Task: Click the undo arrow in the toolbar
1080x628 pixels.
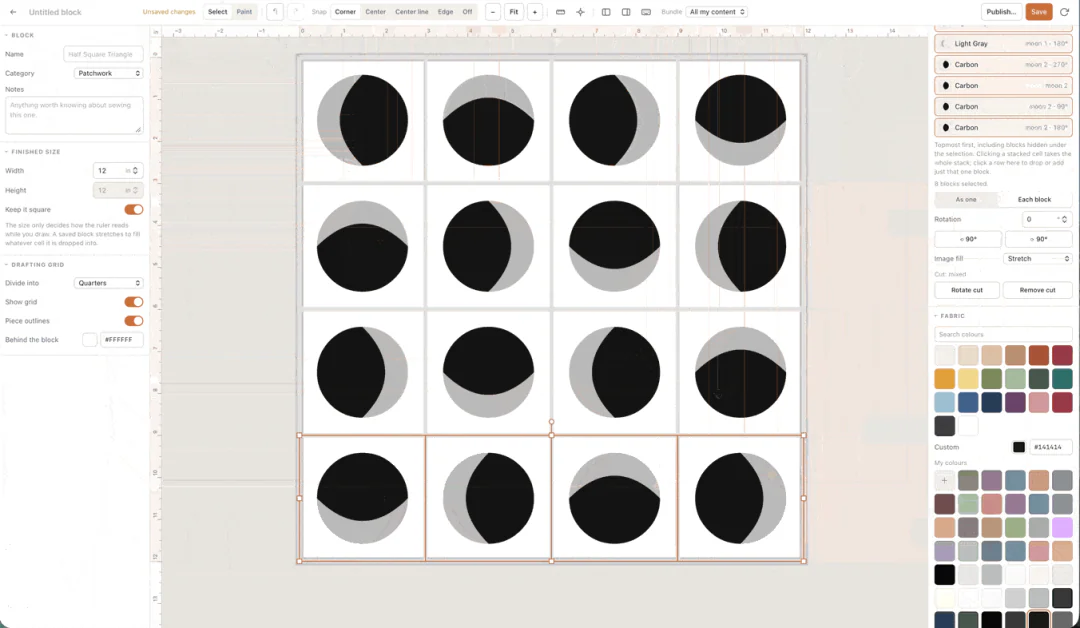Action: point(275,12)
